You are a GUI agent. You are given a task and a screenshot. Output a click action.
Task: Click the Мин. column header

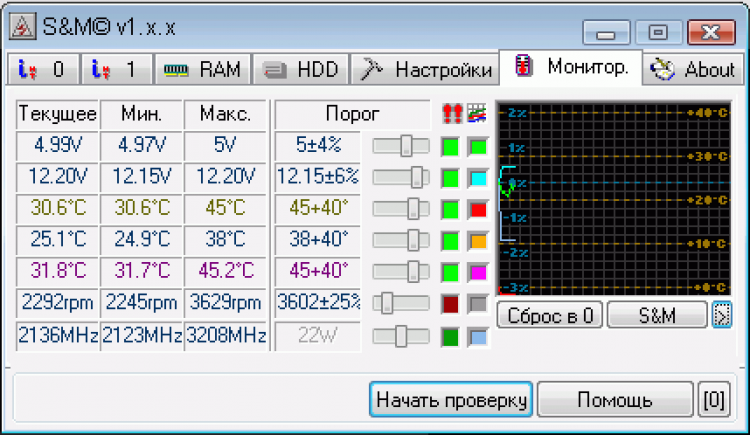pos(141,114)
